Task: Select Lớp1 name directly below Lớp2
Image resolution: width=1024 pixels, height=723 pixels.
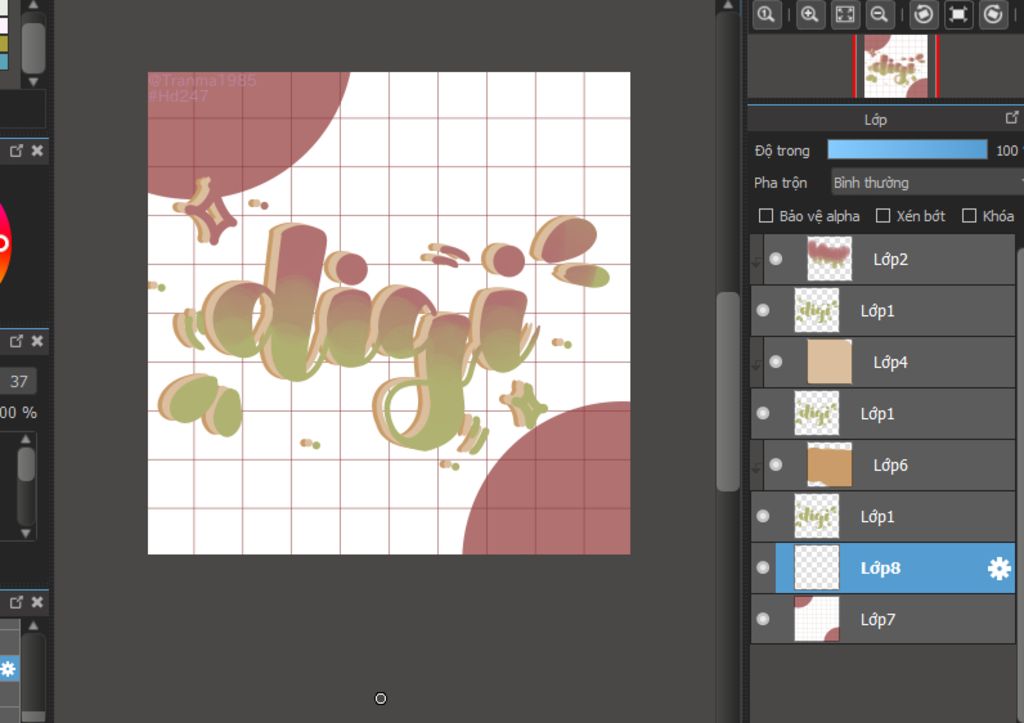Action: [878, 311]
